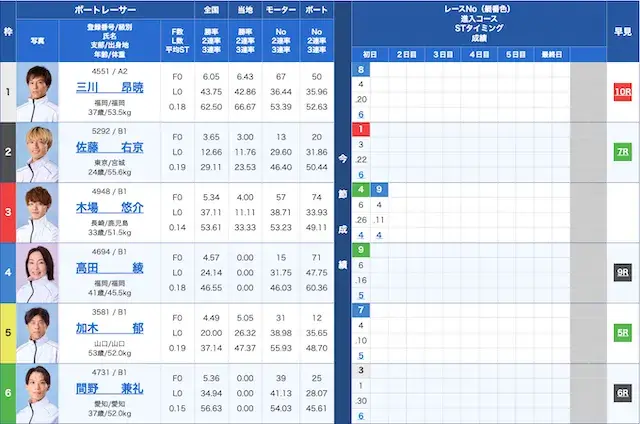Click the ボートレーサー header
The width and height of the screenshot is (640, 424).
[105, 10]
